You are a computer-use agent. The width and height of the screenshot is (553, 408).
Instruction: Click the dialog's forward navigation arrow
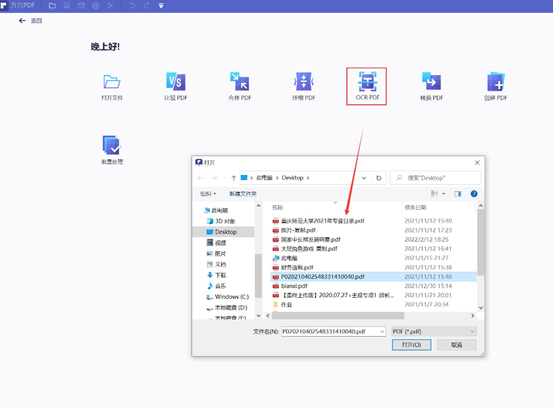tap(214, 178)
